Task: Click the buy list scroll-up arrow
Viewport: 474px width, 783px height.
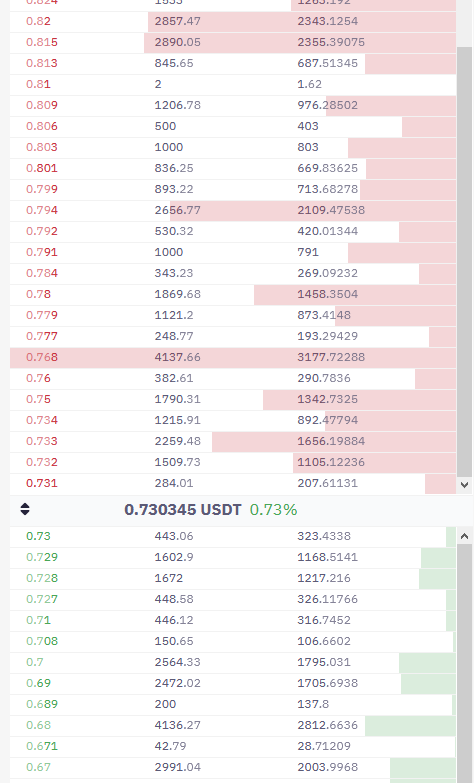Action: (x=465, y=536)
